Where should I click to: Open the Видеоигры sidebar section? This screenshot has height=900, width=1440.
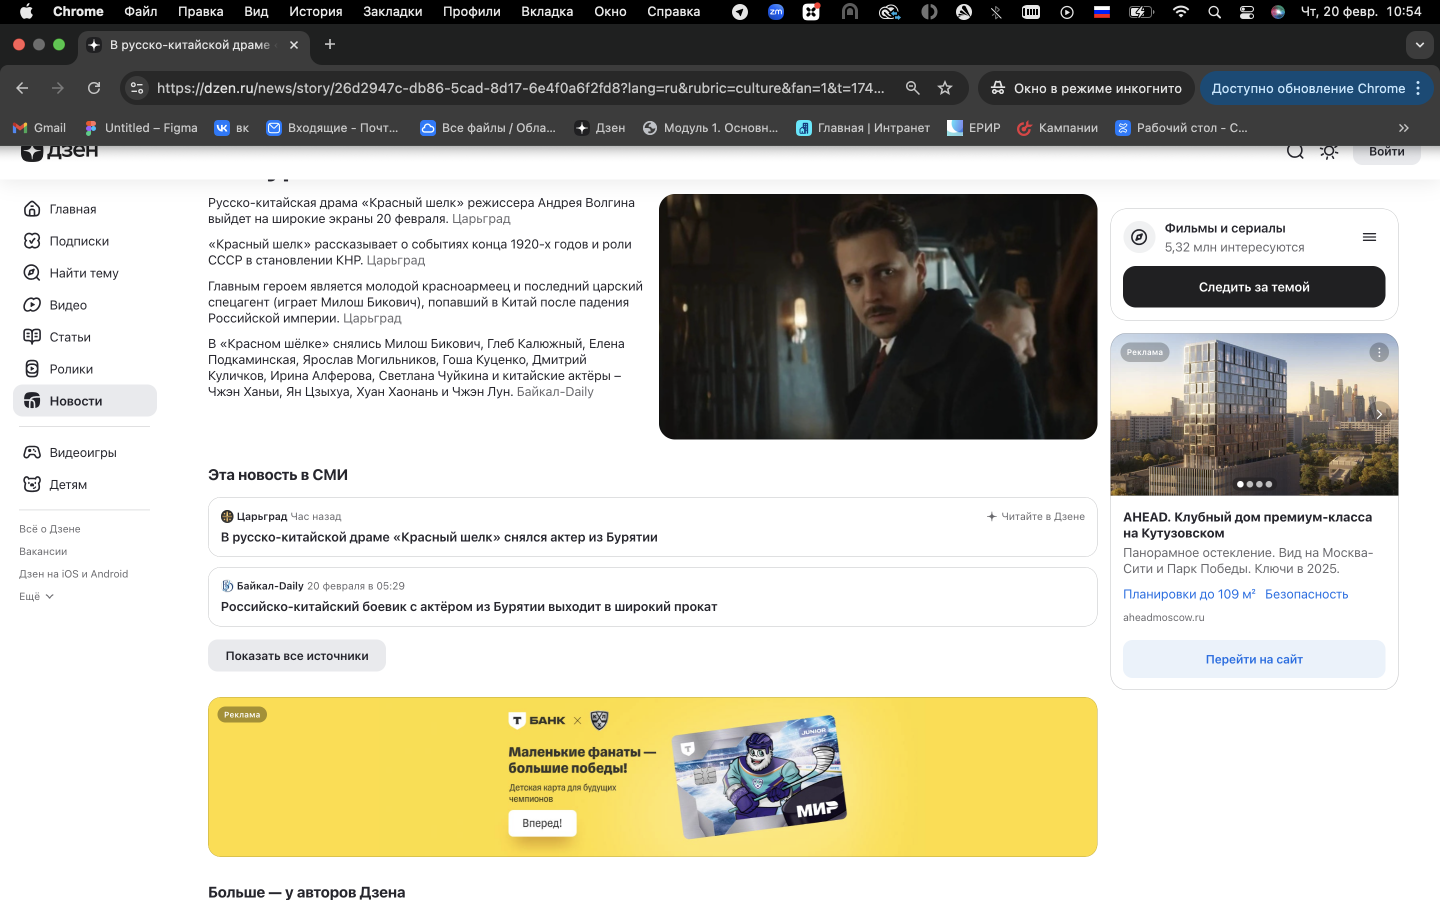tap(83, 453)
